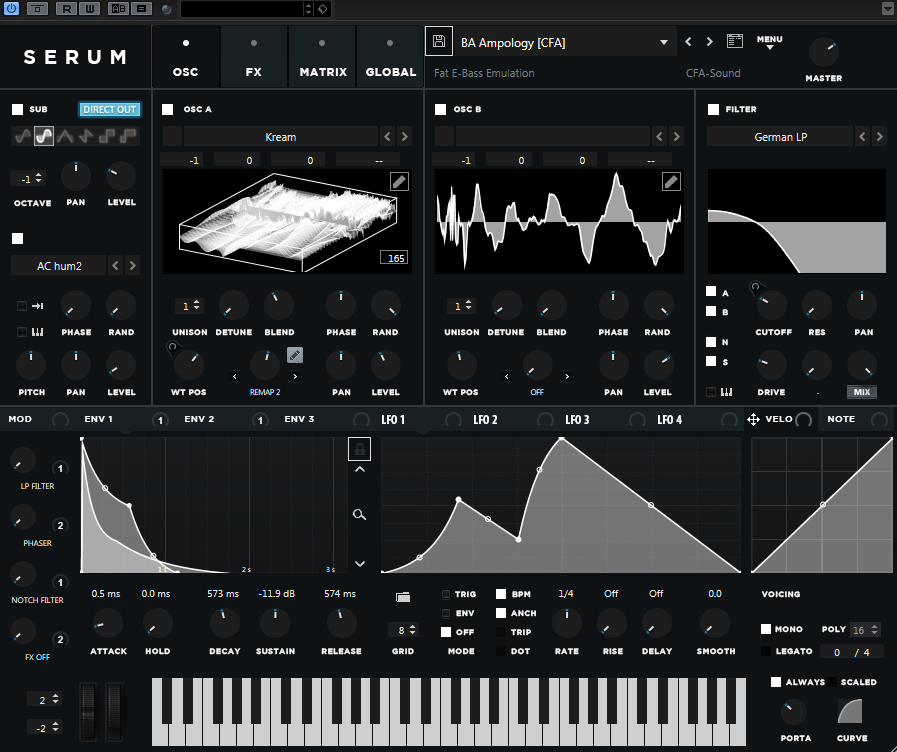Toggle noise oscillator checkbox above AC hum2
The height and width of the screenshot is (752, 897).
(18, 238)
